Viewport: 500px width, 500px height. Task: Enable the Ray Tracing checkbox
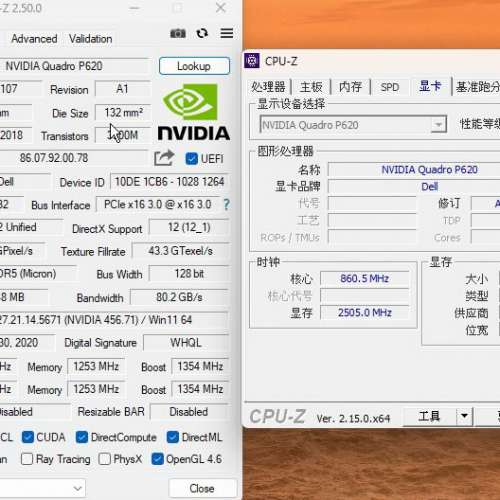(27, 459)
